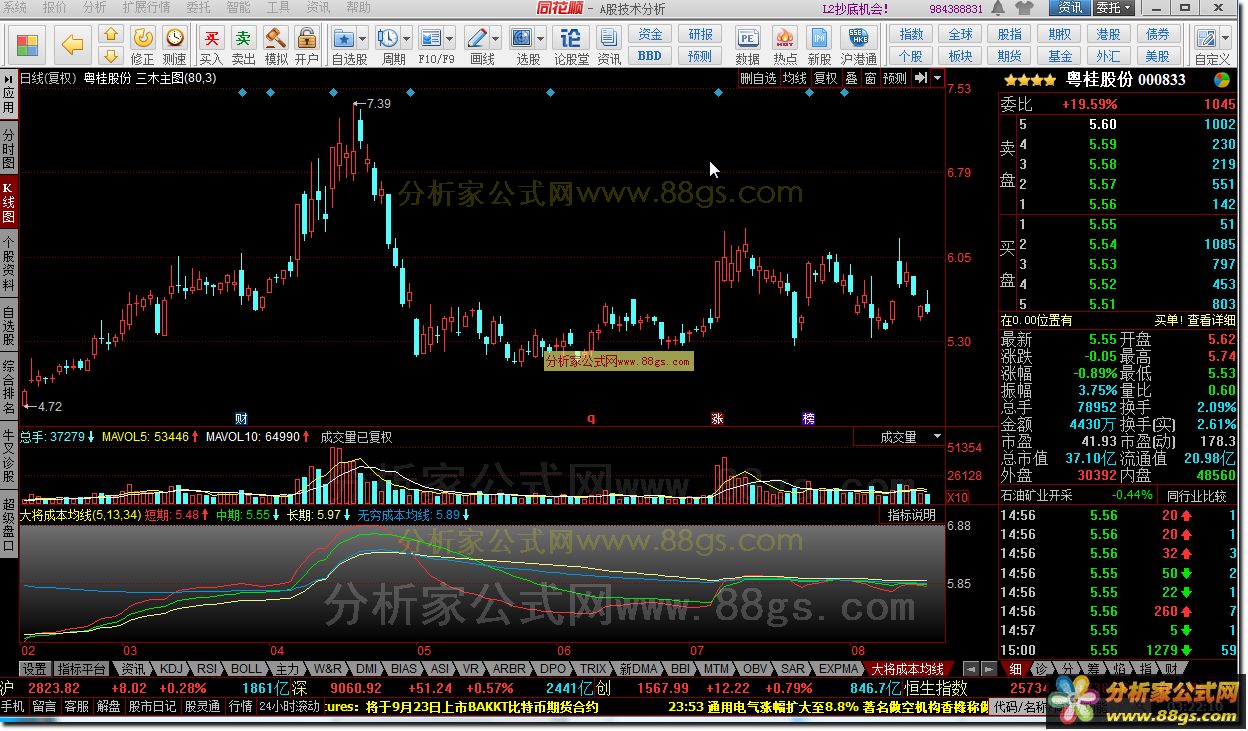Image resolution: width=1248 pixels, height=731 pixels.
Task: Open the 扩展行情 menu
Action: pos(147,7)
